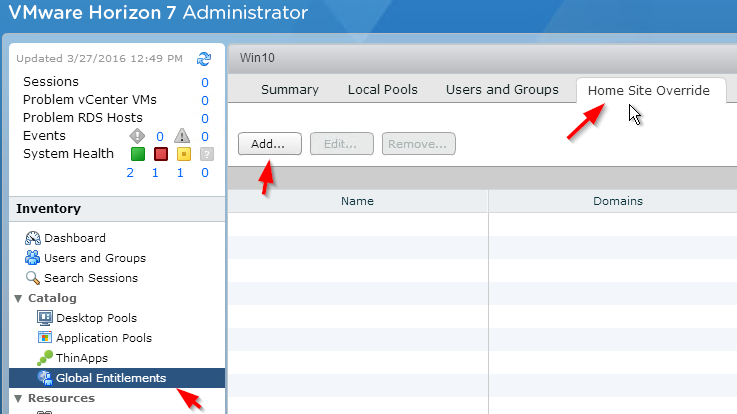The image size is (737, 414).
Task: Open Search Sessions in Inventory
Action: (x=91, y=278)
